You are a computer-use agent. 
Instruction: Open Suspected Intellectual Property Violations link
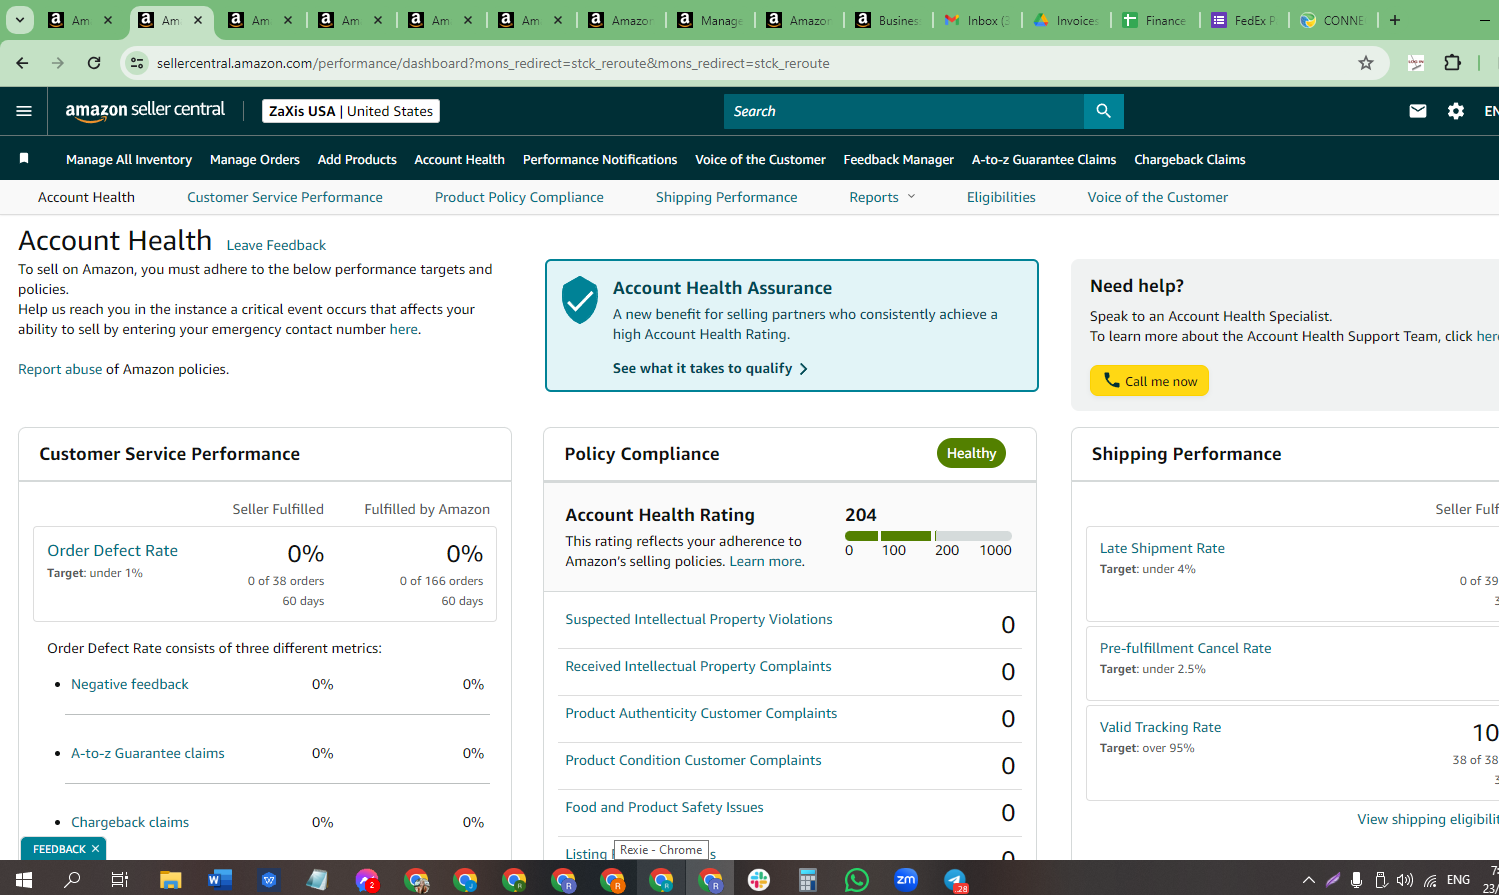[x=699, y=619]
